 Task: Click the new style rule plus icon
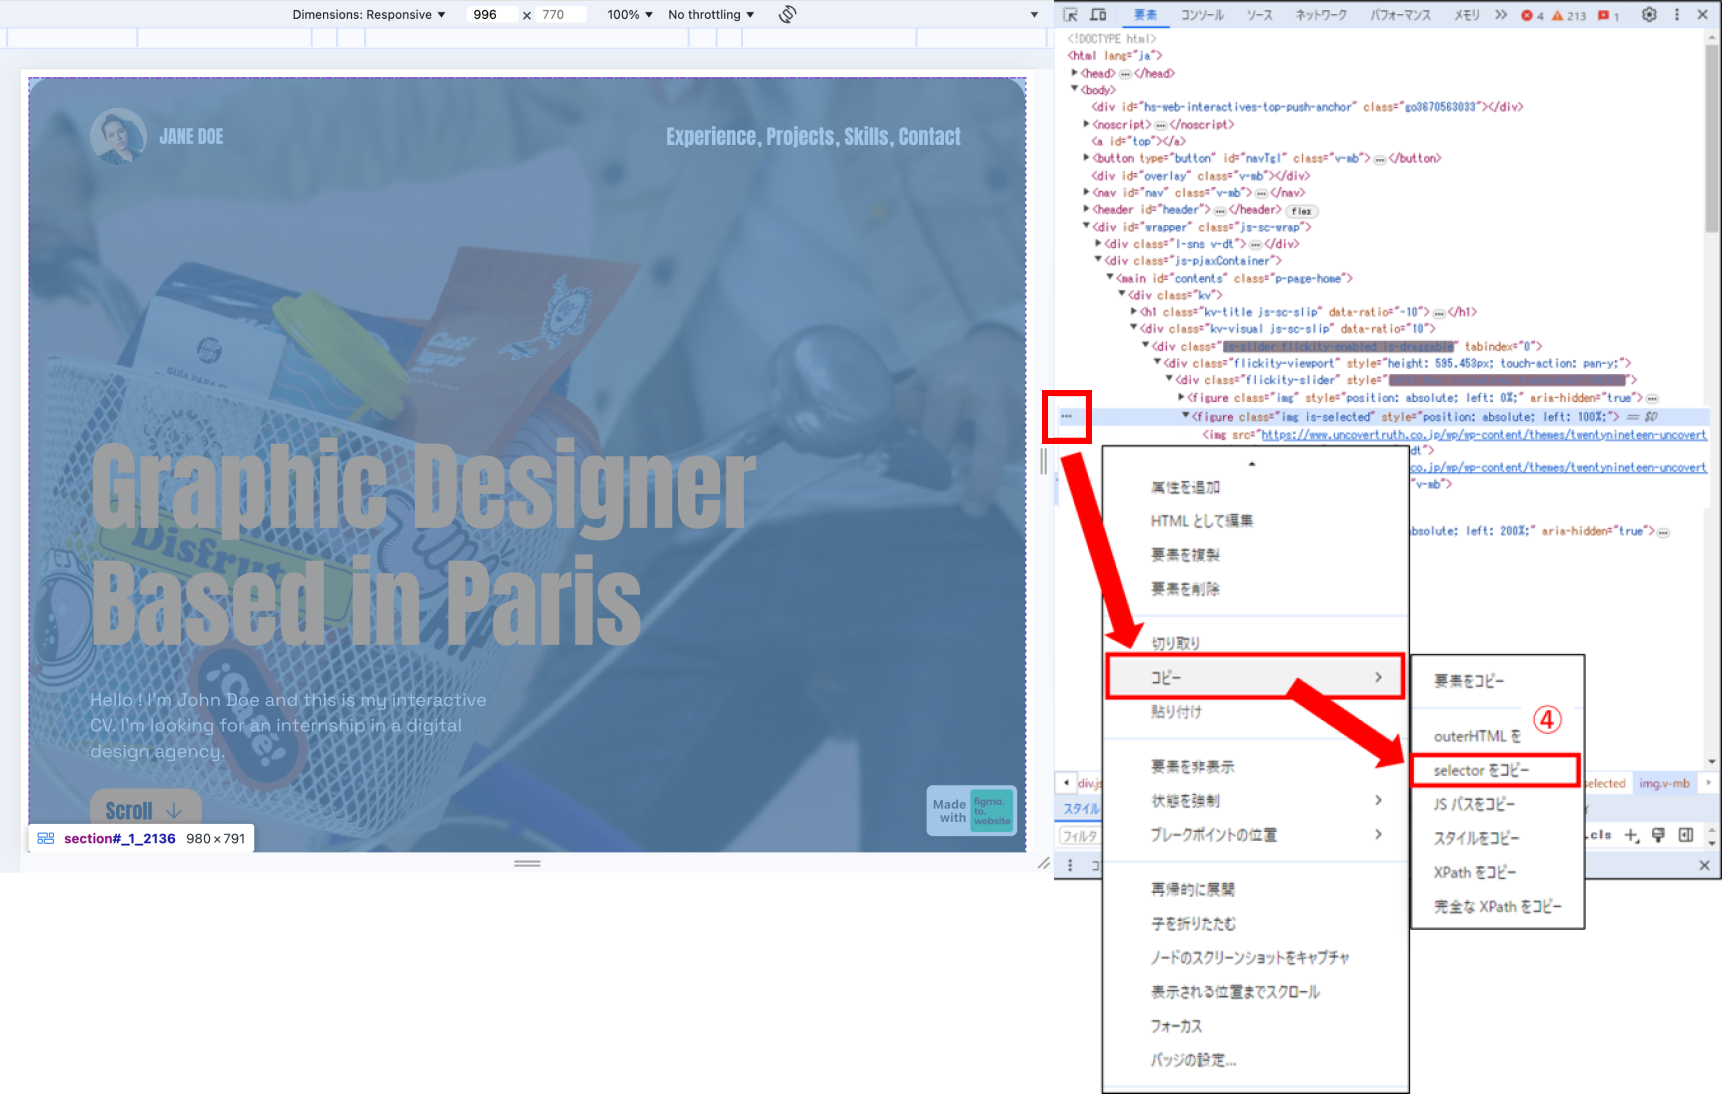1631,835
